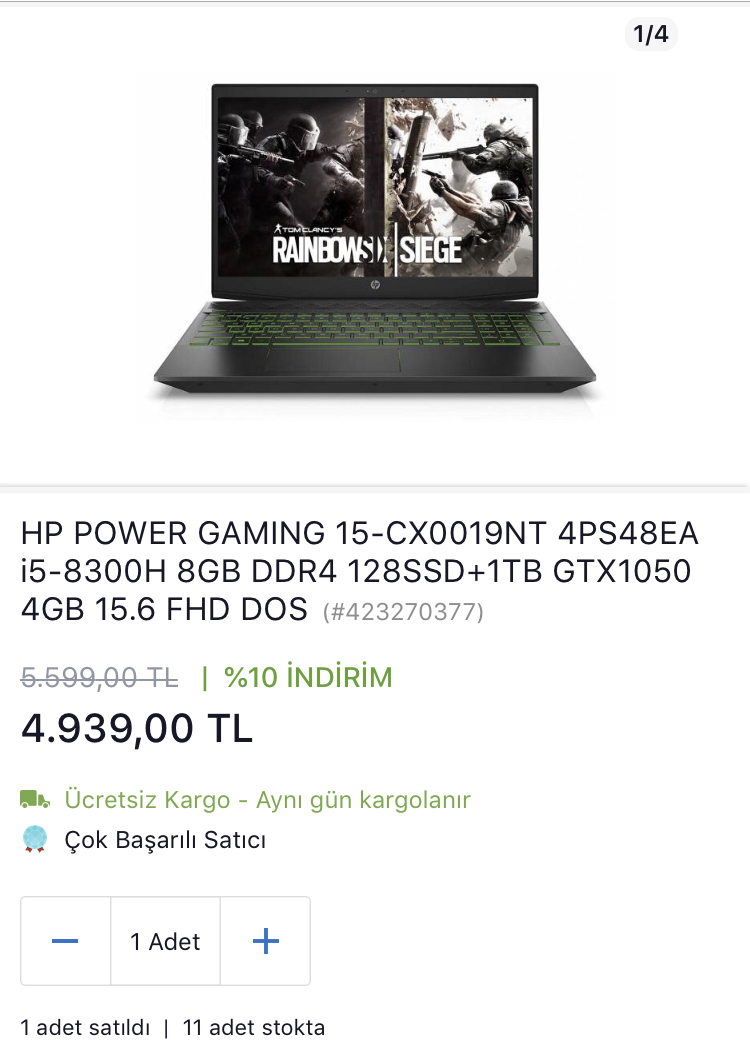Click the 1 adet satıldı sold text
750x1063 pixels.
85,1028
